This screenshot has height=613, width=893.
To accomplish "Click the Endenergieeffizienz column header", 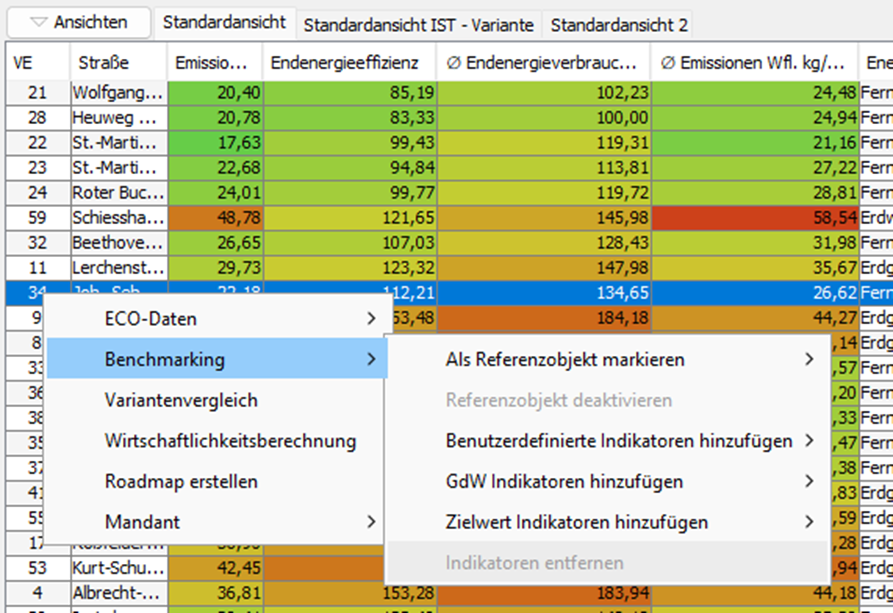I will [x=350, y=63].
